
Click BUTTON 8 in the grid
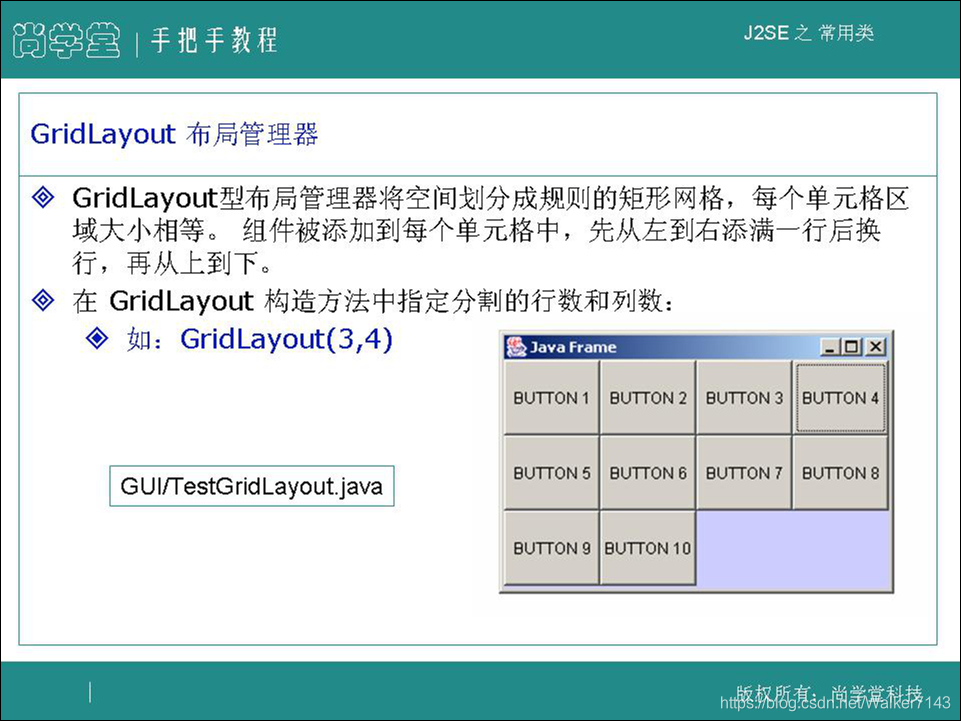coord(840,473)
